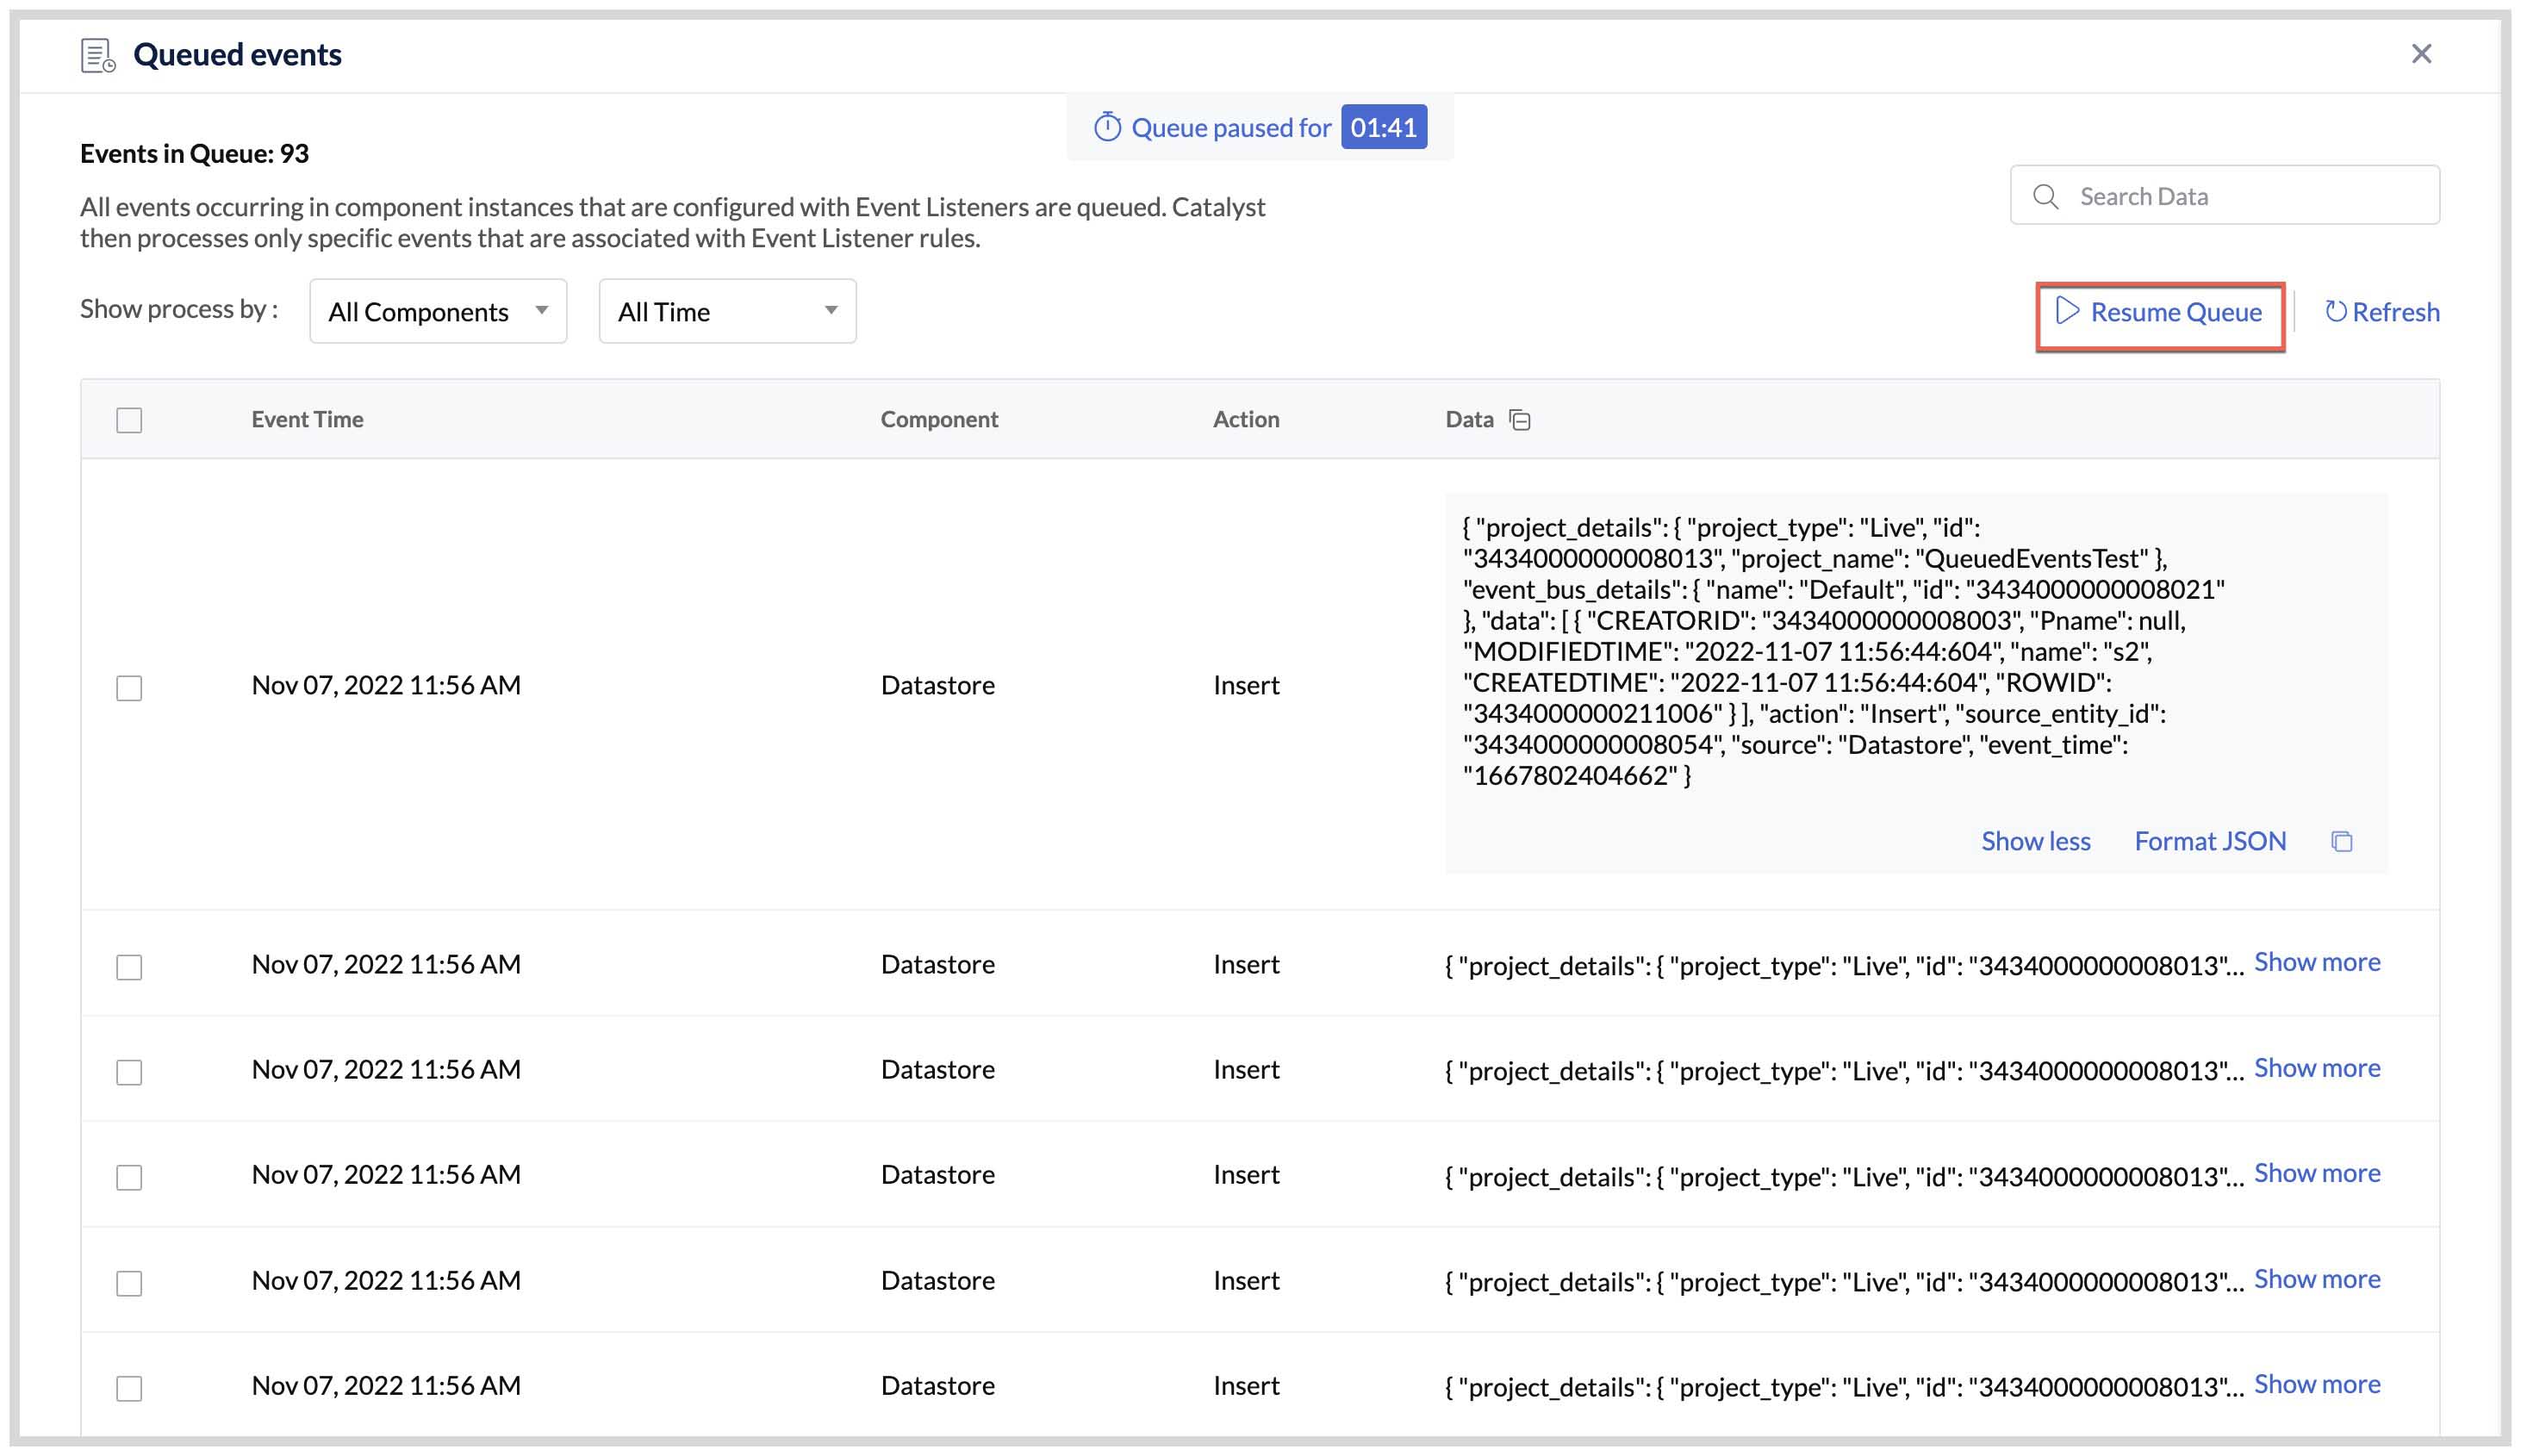Tick the checkbox on the last event row
The image size is (2521, 1456).
pyautogui.click(x=129, y=1388)
